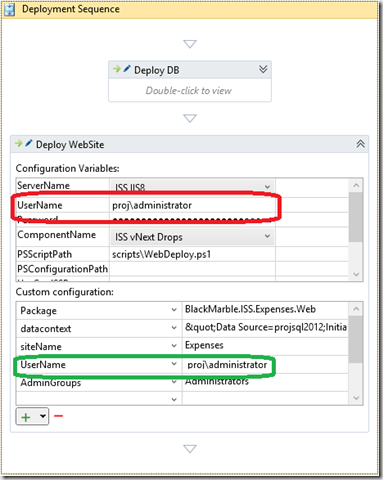This screenshot has width=383, height=480.
Task: Click the pencil icon on Deploy WebSite
Action: pyautogui.click(x=29, y=143)
